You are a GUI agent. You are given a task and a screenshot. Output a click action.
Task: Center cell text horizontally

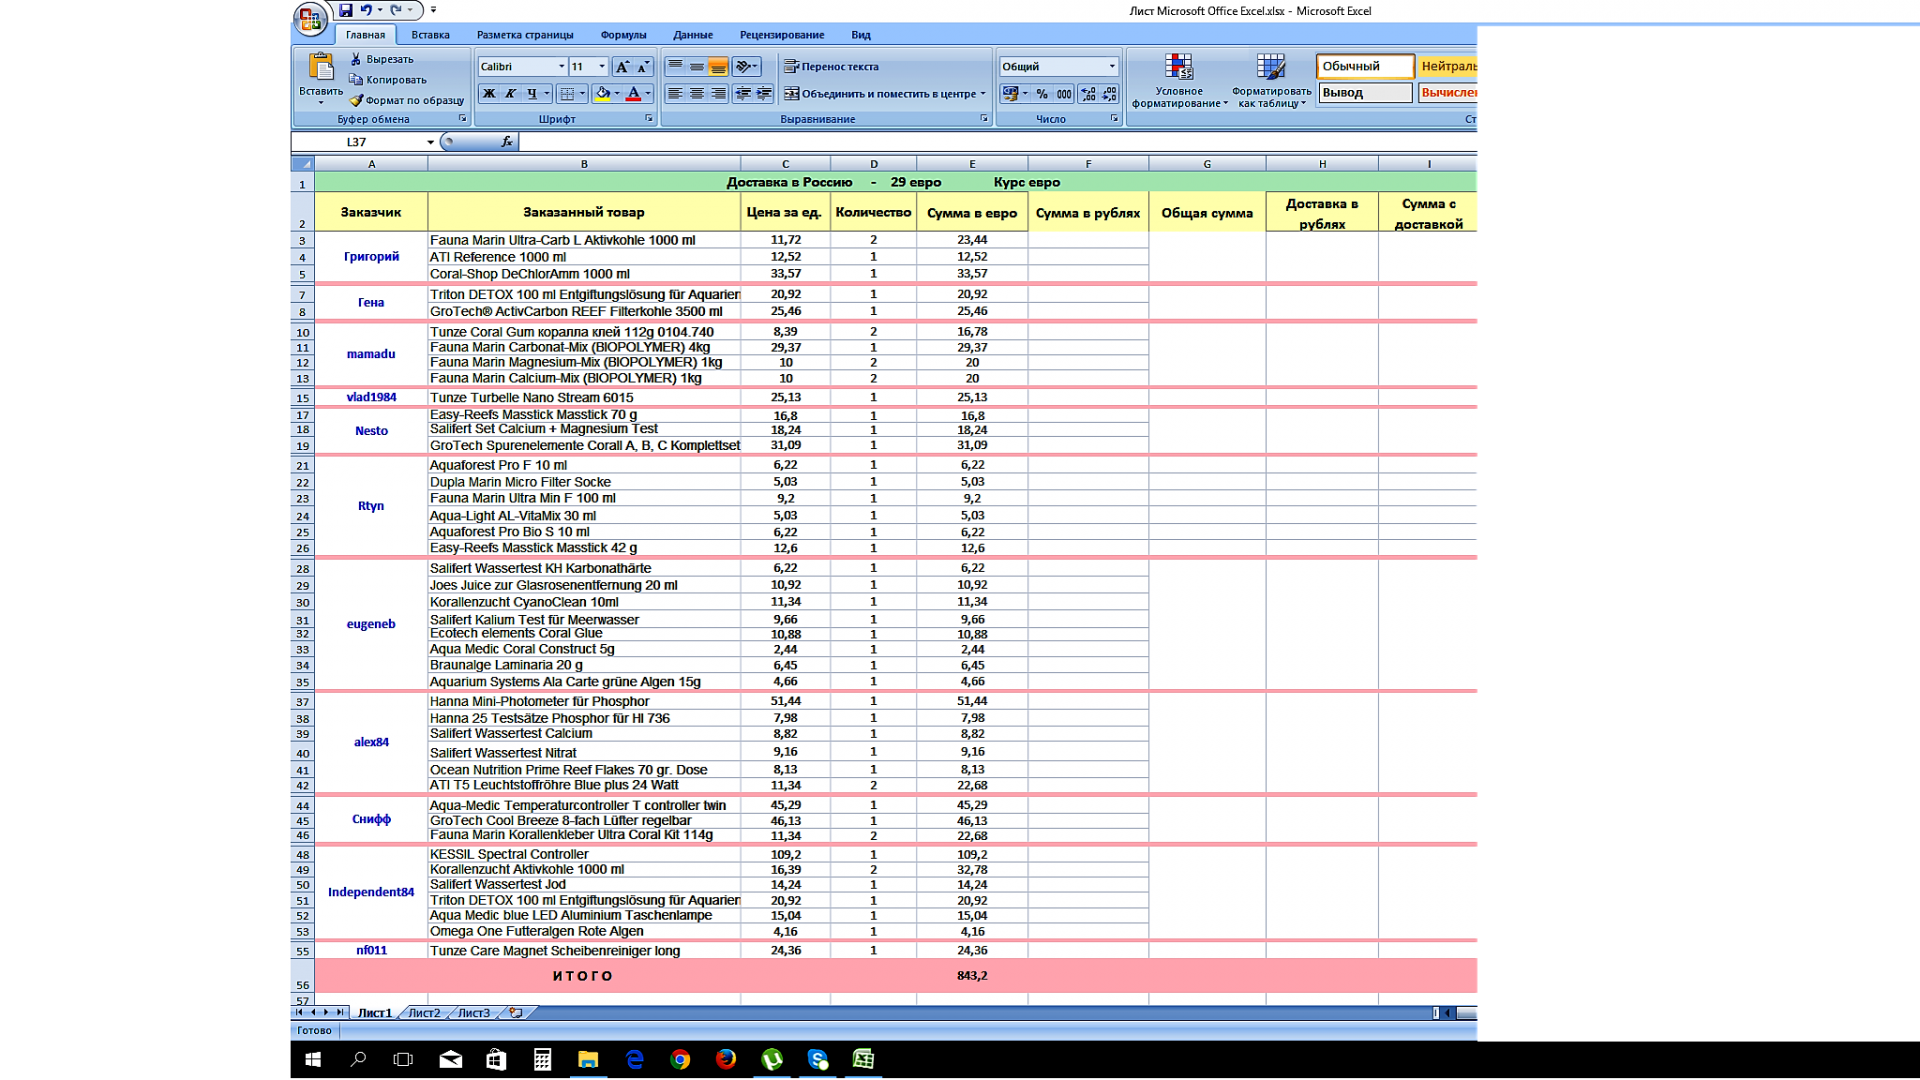click(697, 94)
